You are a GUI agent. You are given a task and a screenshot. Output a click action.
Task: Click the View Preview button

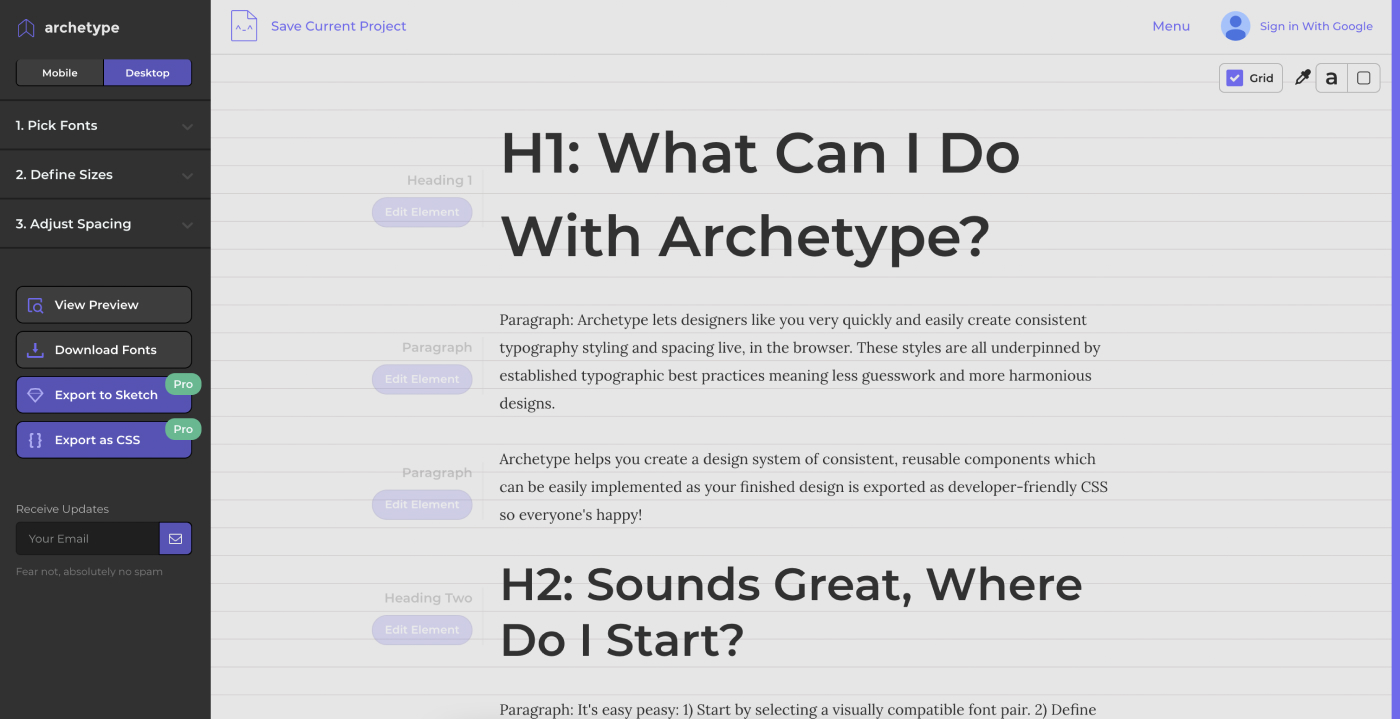tap(104, 305)
